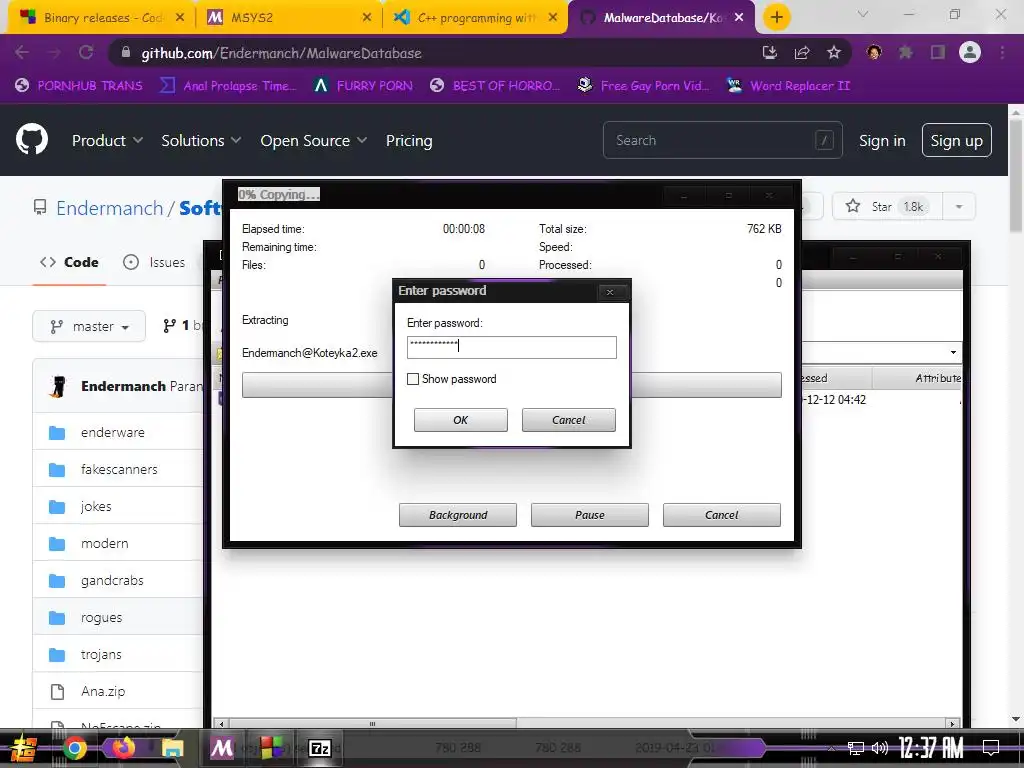Click the Endermanch commit author avatar
The width and height of the screenshot is (1024, 768).
click(x=57, y=386)
